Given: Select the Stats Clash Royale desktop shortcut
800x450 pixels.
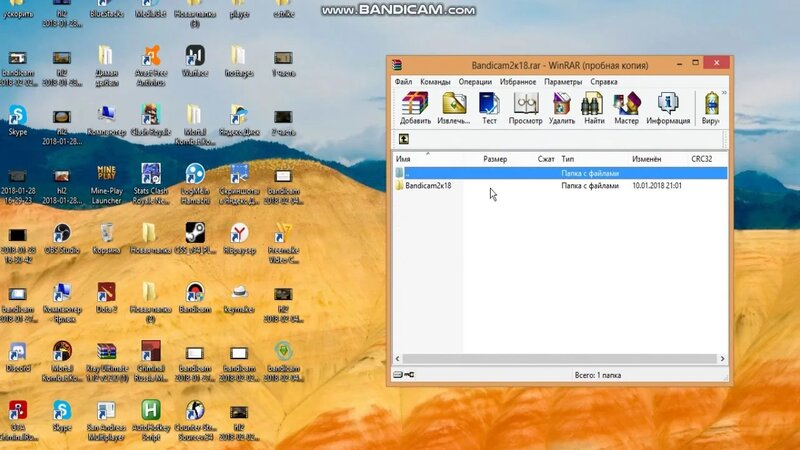Looking at the screenshot, I should coord(151,185).
